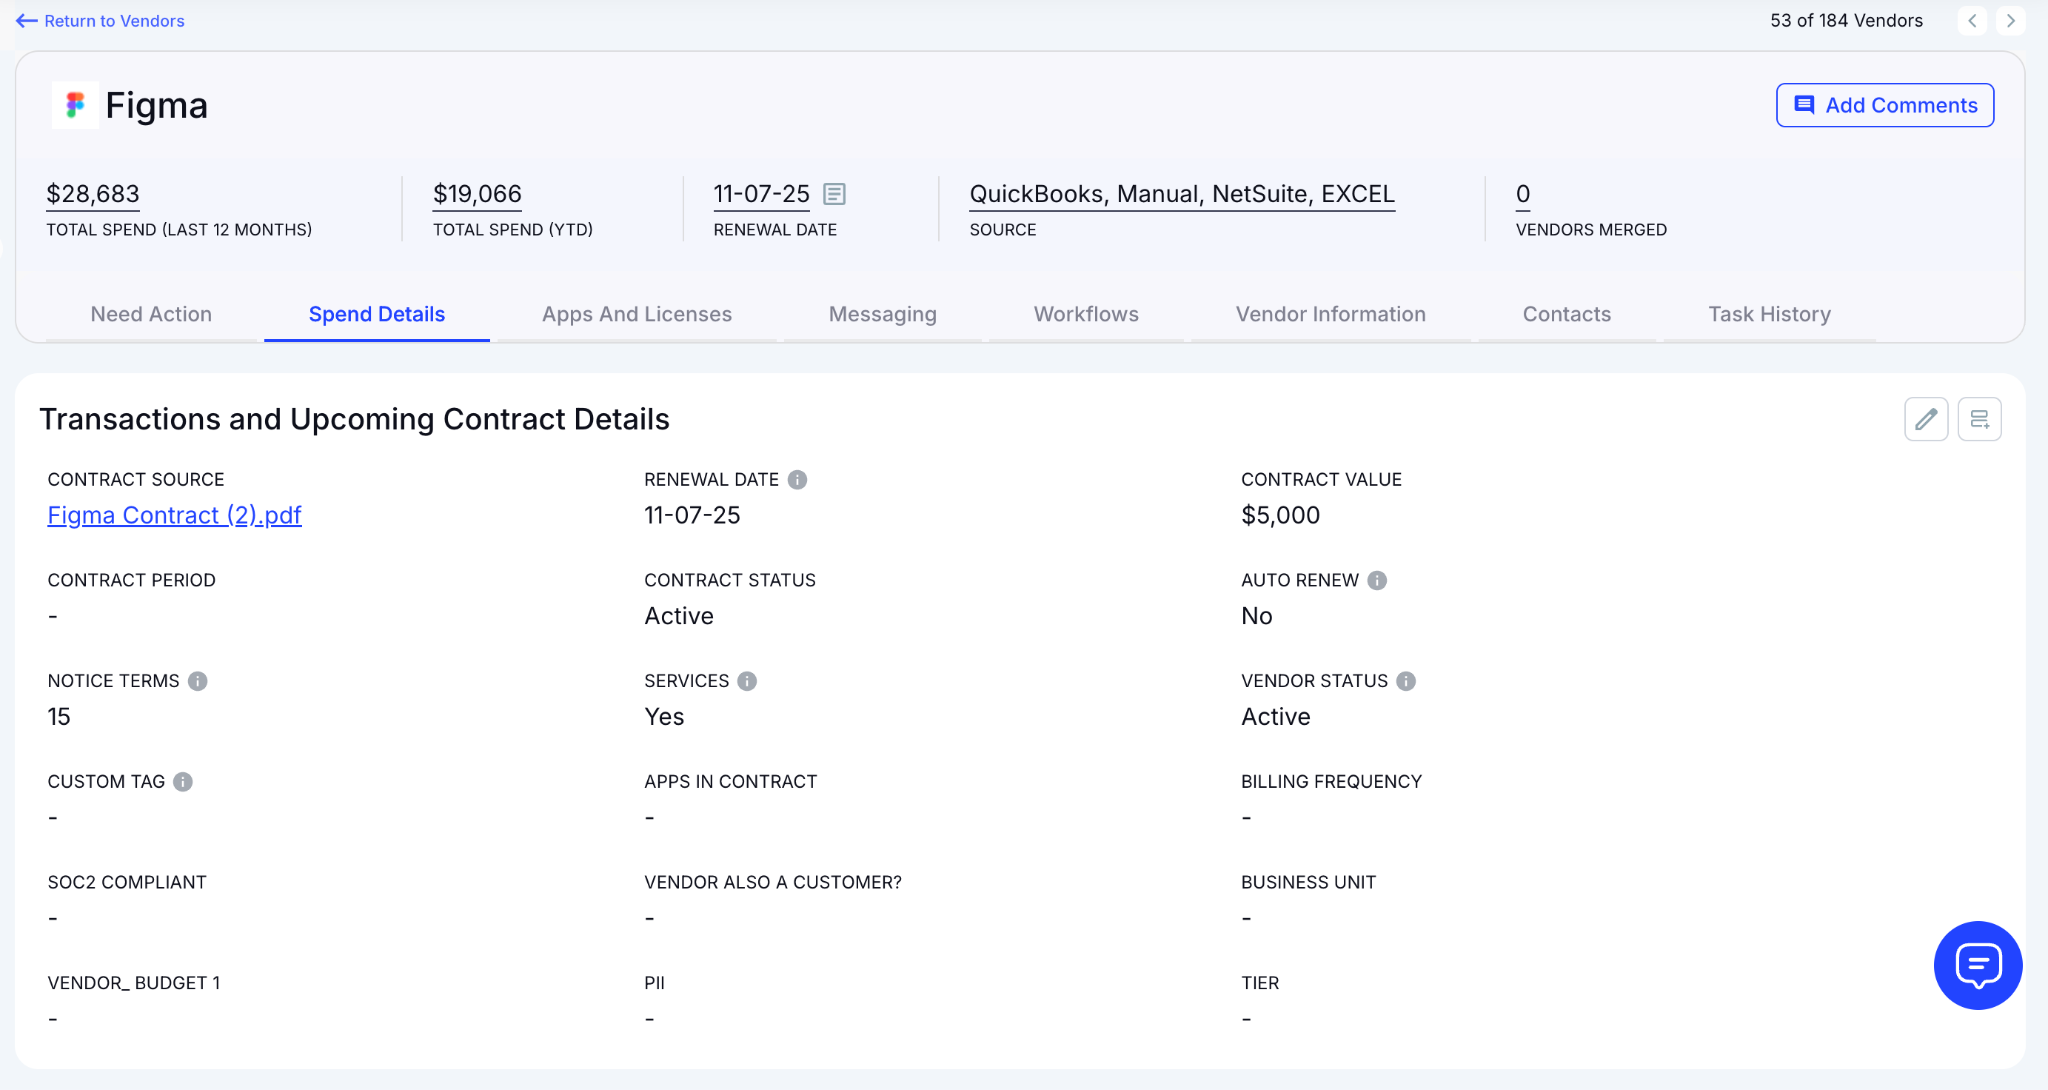Open the chat support bubble
Screen dimensions: 2048x1090
[x=1977, y=965]
